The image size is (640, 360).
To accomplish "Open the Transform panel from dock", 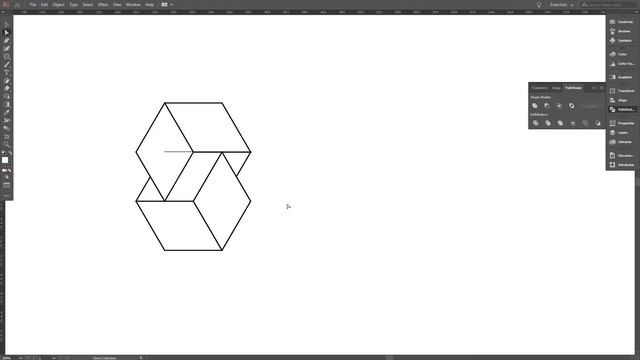I will [x=621, y=91].
